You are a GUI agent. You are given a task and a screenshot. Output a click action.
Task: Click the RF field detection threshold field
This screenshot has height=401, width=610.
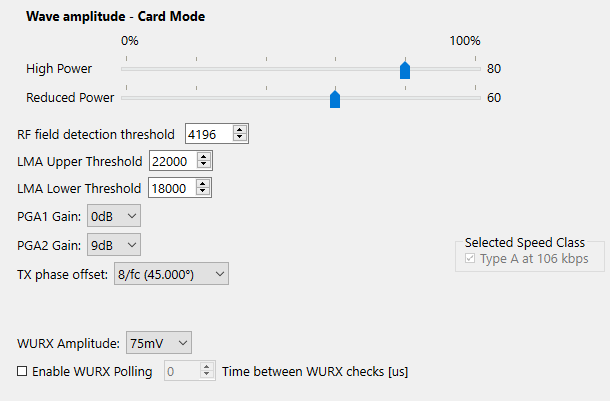click(x=208, y=134)
